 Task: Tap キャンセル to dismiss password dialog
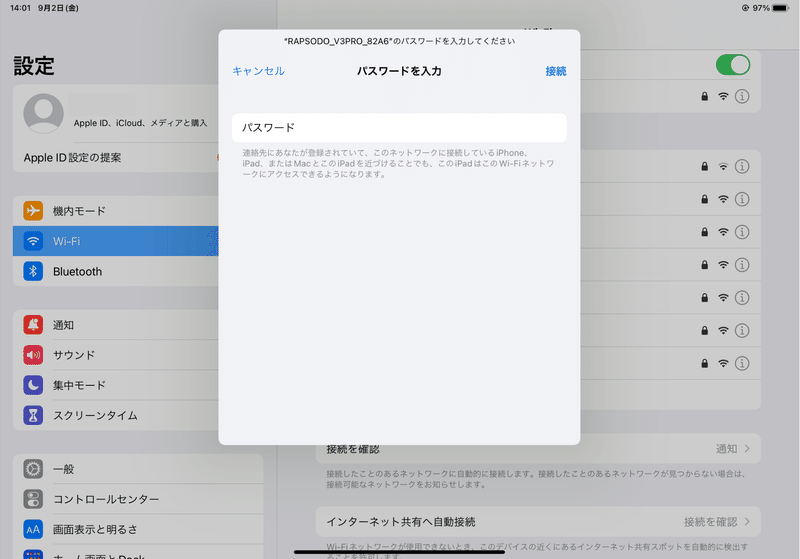coord(259,71)
